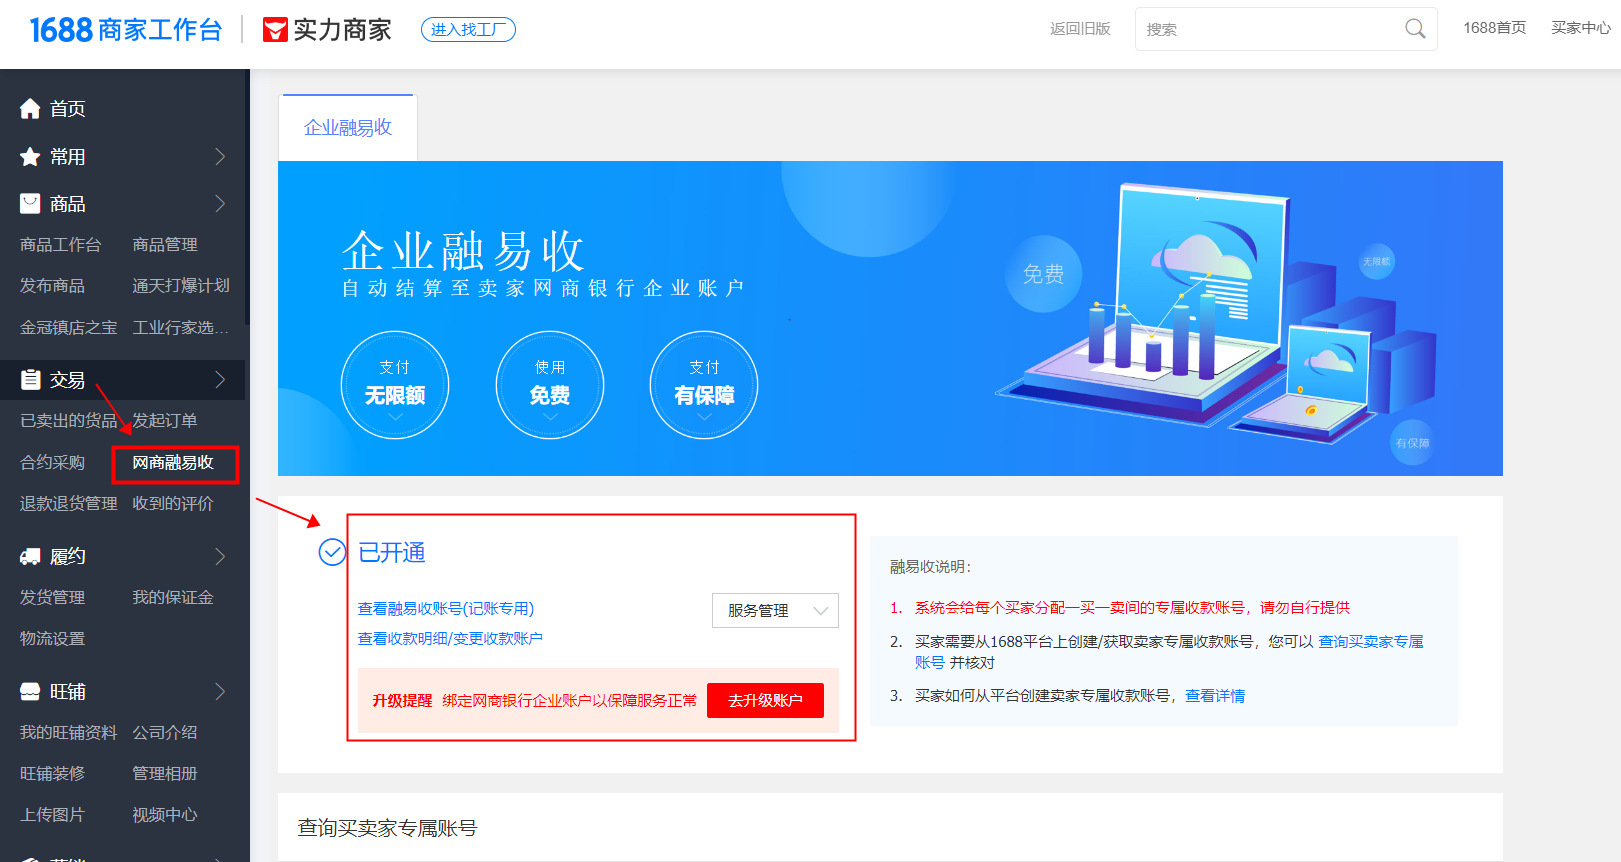This screenshot has width=1621, height=862.
Task: Open 查看融易收账号(记账专用) link
Action: (x=446, y=608)
